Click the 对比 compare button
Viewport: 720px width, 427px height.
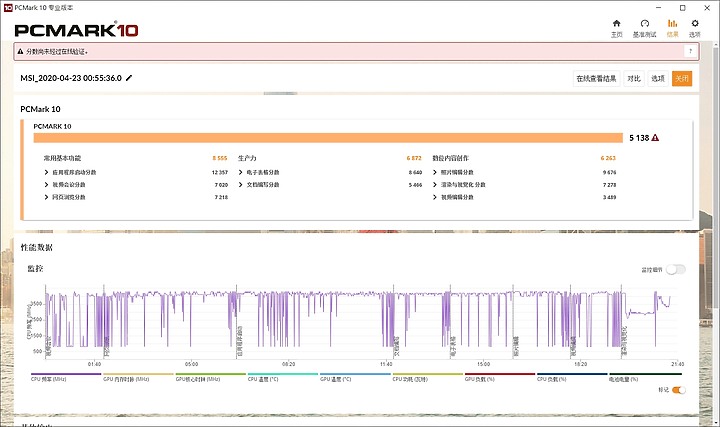click(x=634, y=79)
